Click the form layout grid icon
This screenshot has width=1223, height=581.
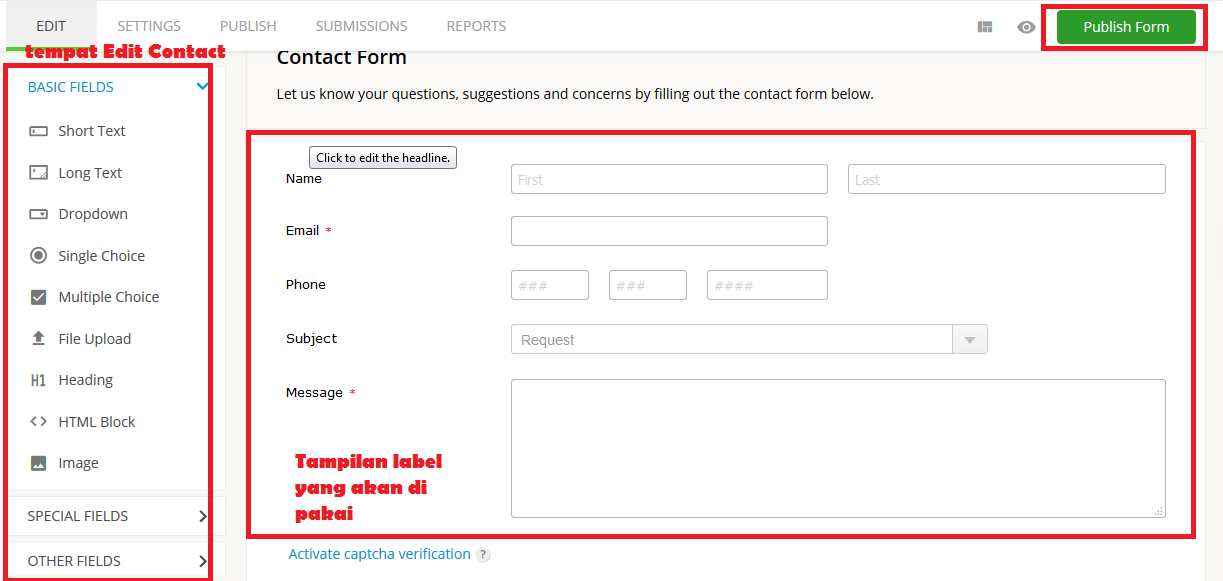[x=984, y=27]
